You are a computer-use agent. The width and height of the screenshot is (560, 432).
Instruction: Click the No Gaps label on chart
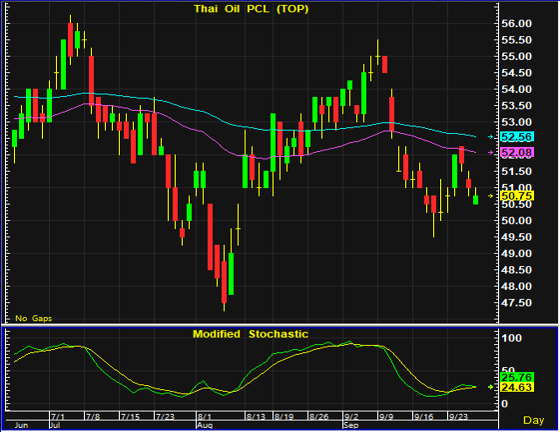pos(34,318)
